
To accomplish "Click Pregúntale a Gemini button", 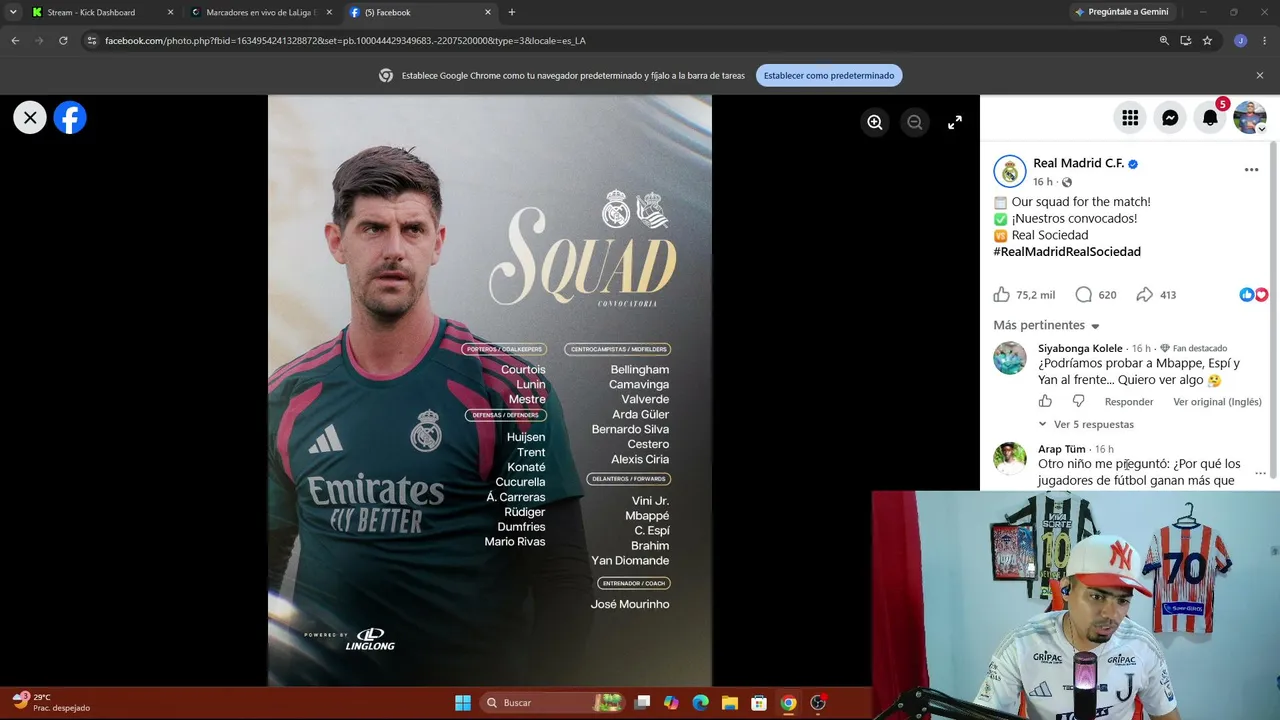I will pyautogui.click(x=1121, y=12).
